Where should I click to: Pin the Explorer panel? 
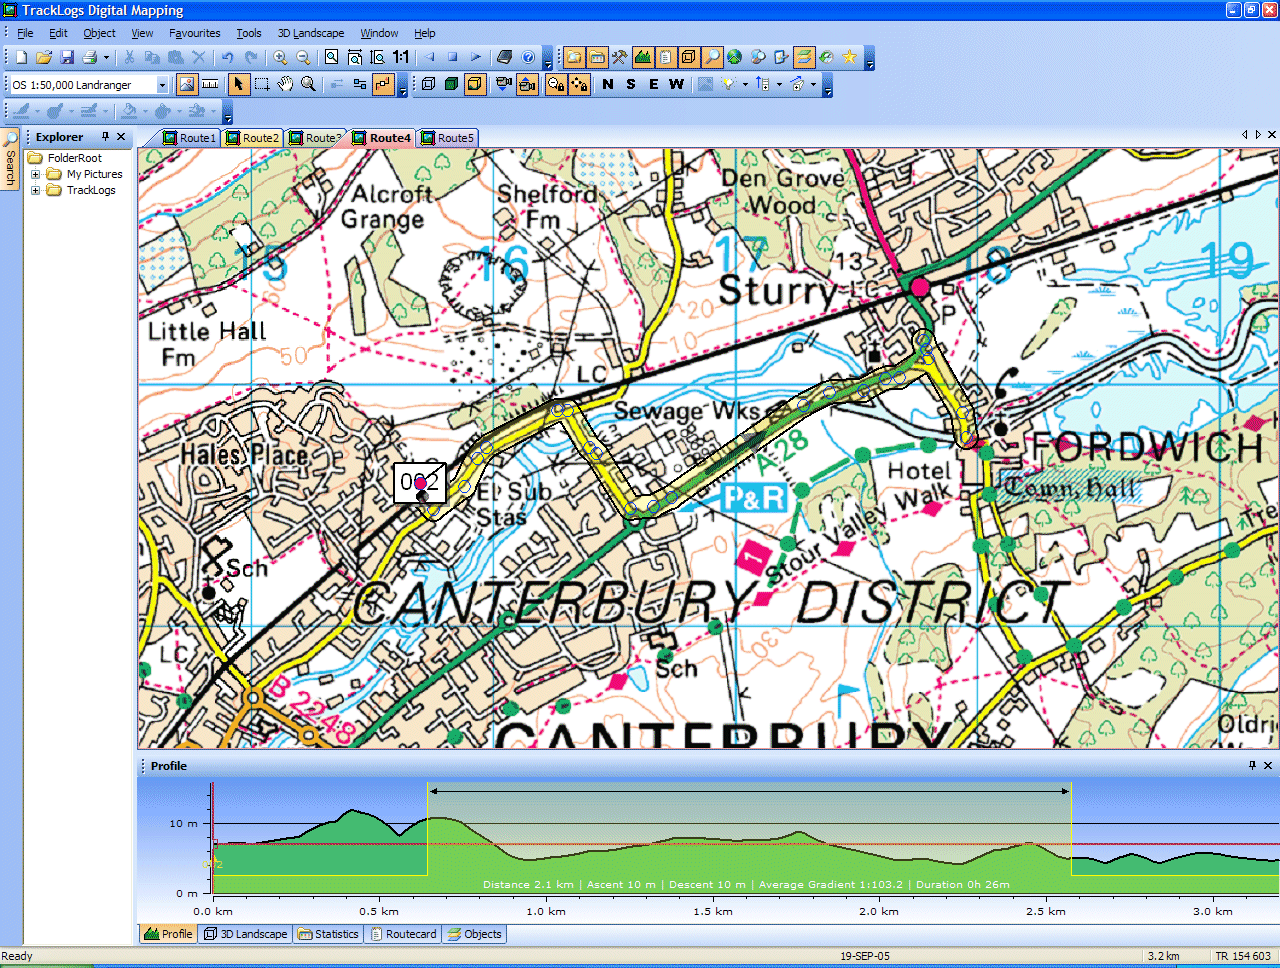[105, 137]
